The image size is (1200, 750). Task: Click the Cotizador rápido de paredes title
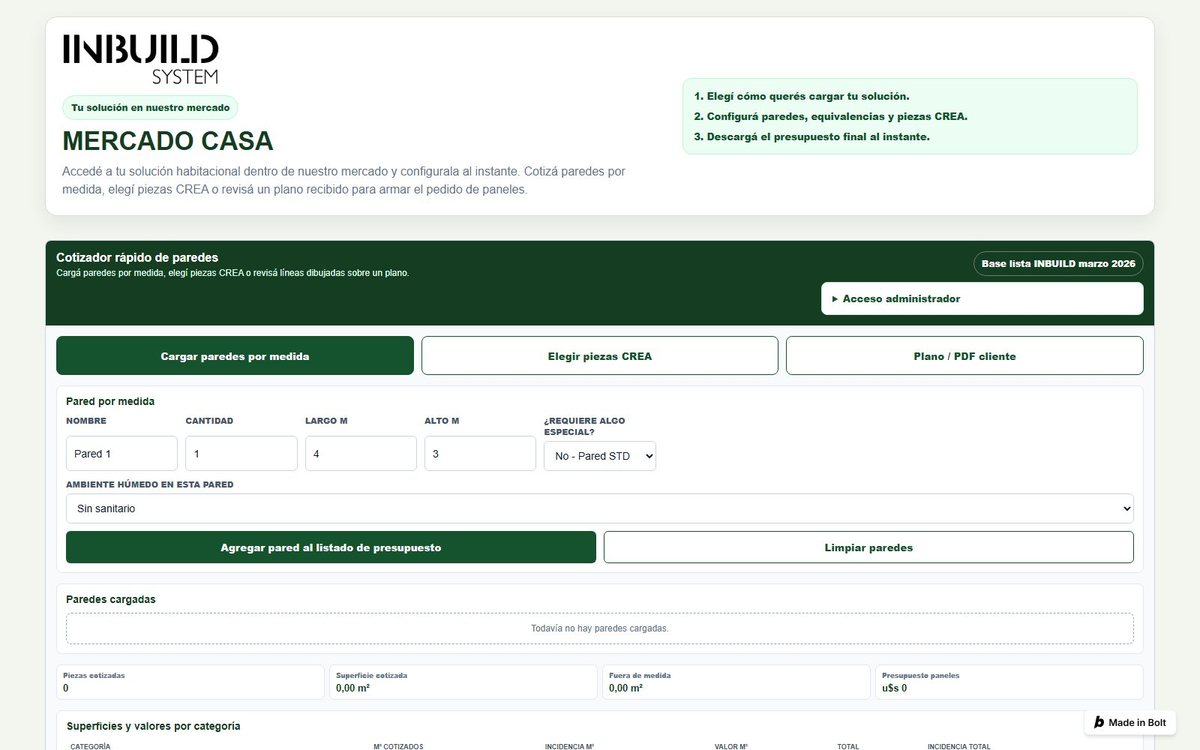tap(137, 257)
